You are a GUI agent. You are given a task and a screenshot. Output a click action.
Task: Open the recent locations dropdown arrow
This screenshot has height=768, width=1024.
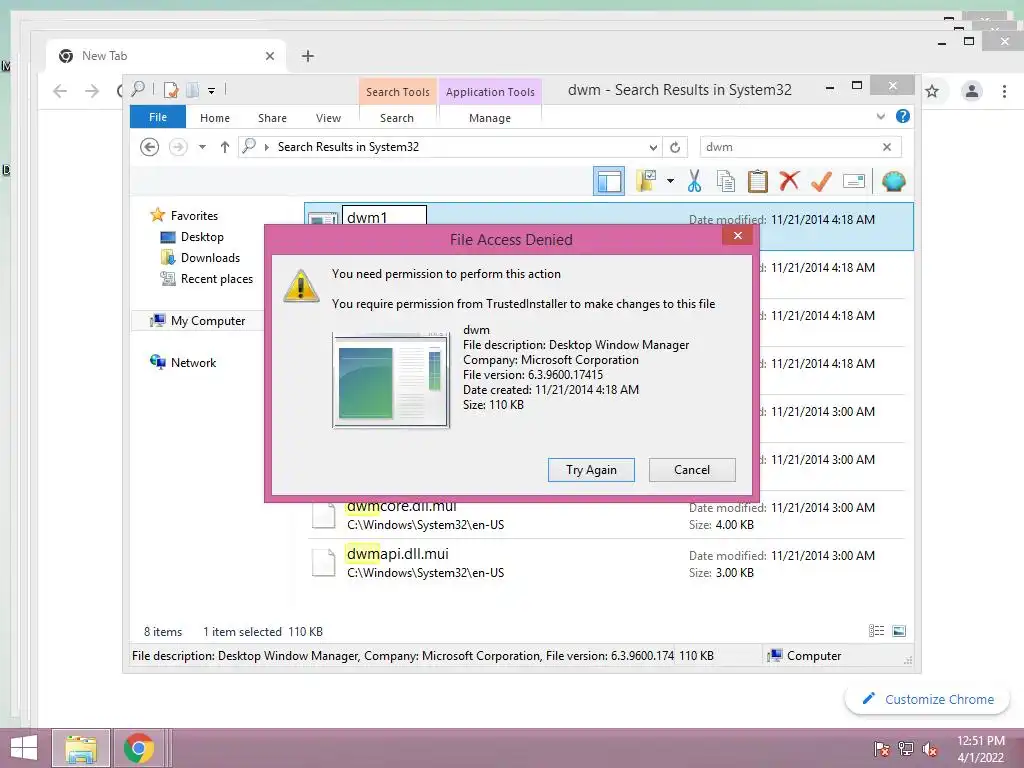pyautogui.click(x=202, y=147)
